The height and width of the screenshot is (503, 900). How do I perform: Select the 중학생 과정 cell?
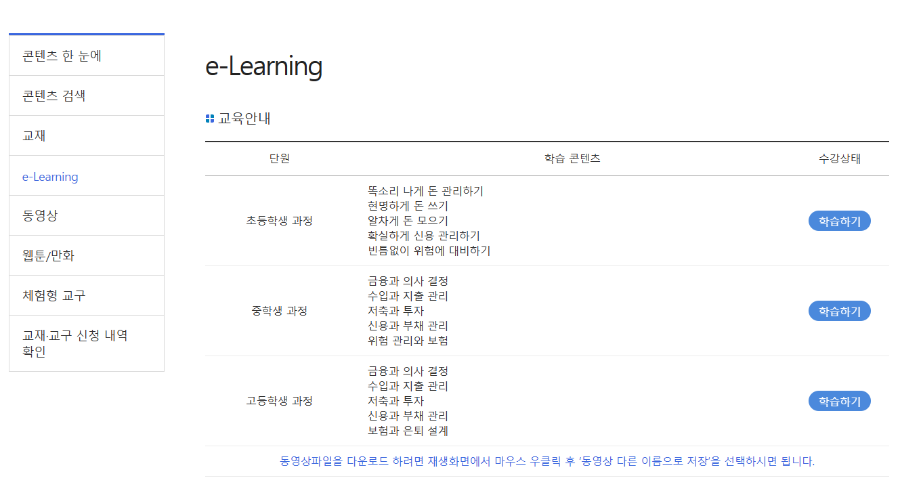click(x=280, y=311)
